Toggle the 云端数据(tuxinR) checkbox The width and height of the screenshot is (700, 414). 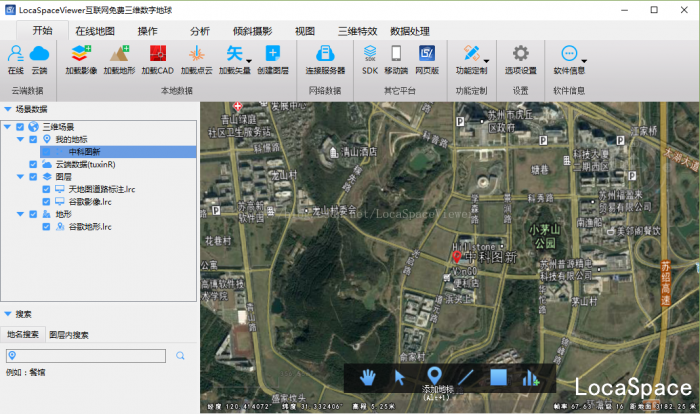pos(33,164)
